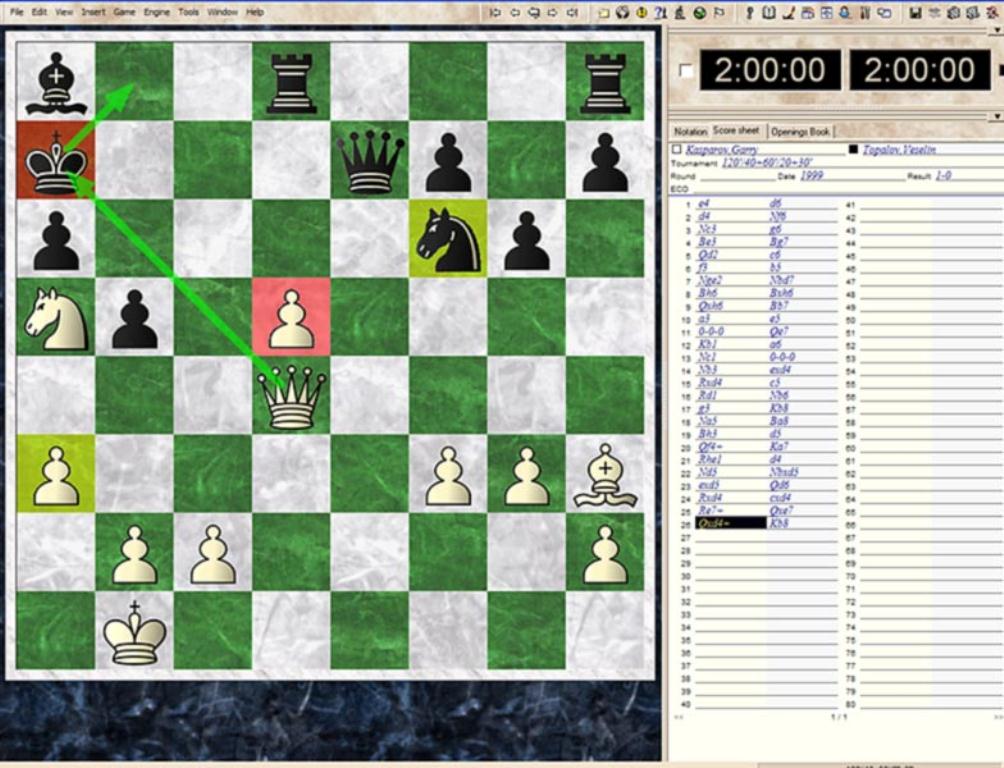Click white square beside Kasparov's name
Screen dimensions: 1004x768
pos(677,150)
